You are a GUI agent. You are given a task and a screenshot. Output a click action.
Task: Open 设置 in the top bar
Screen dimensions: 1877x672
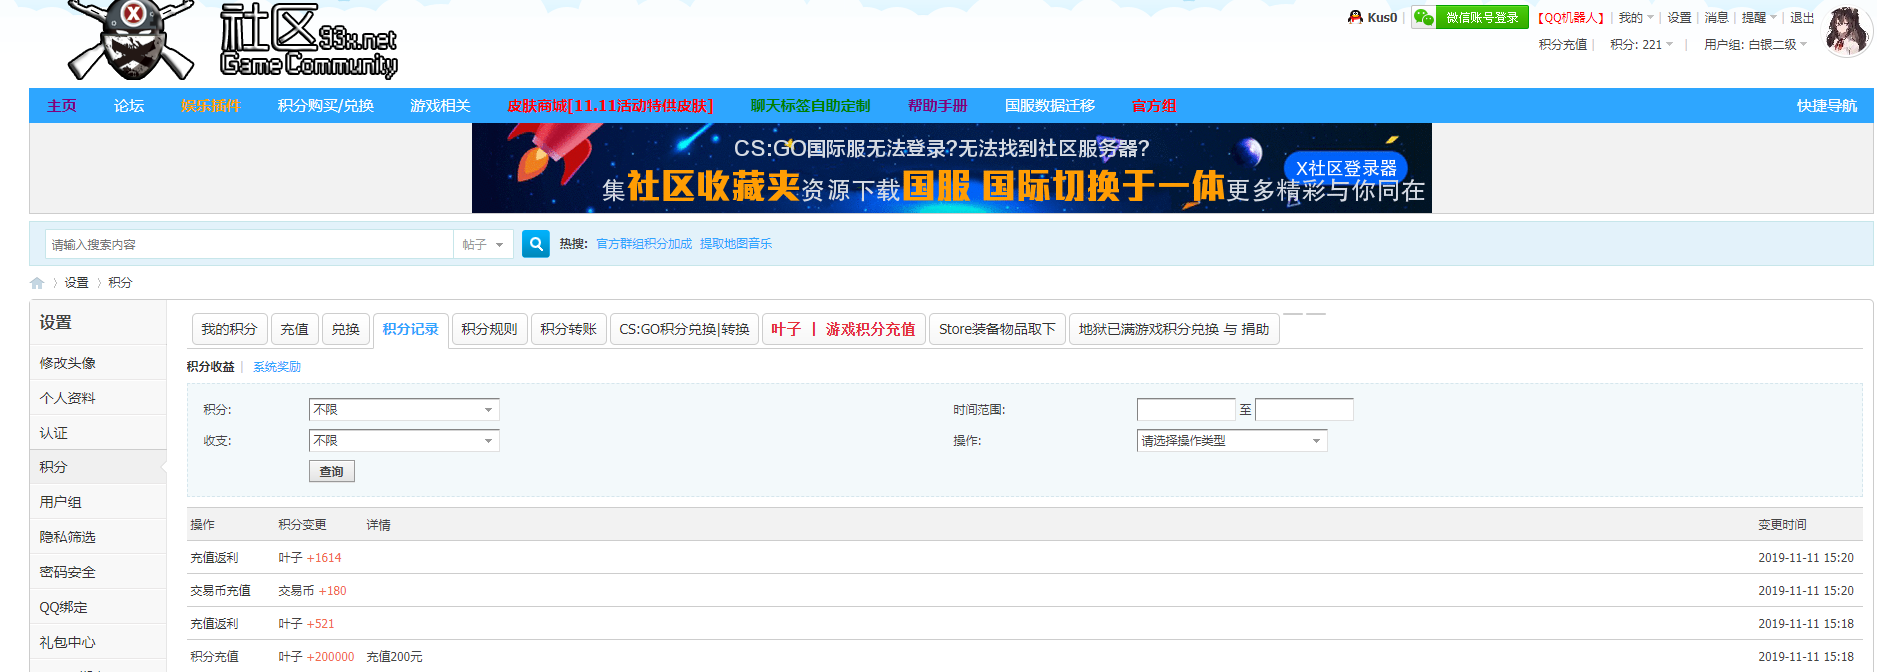coord(1679,18)
